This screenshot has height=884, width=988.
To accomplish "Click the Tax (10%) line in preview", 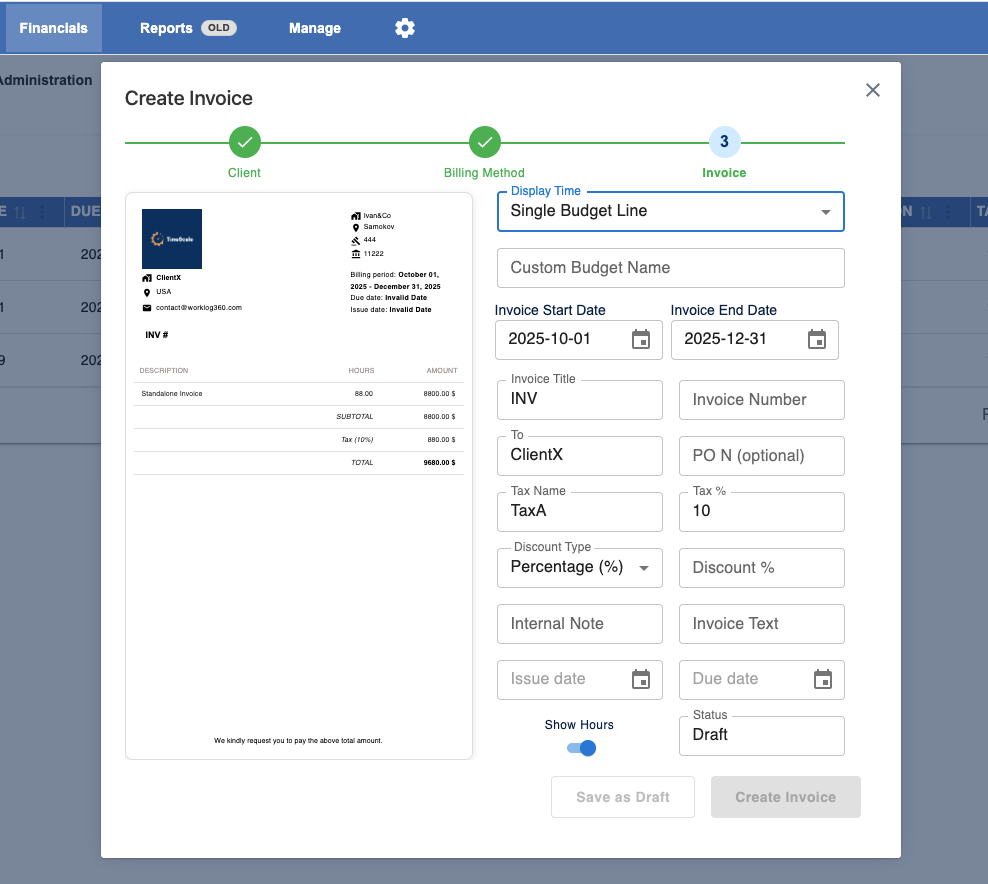I will point(298,440).
